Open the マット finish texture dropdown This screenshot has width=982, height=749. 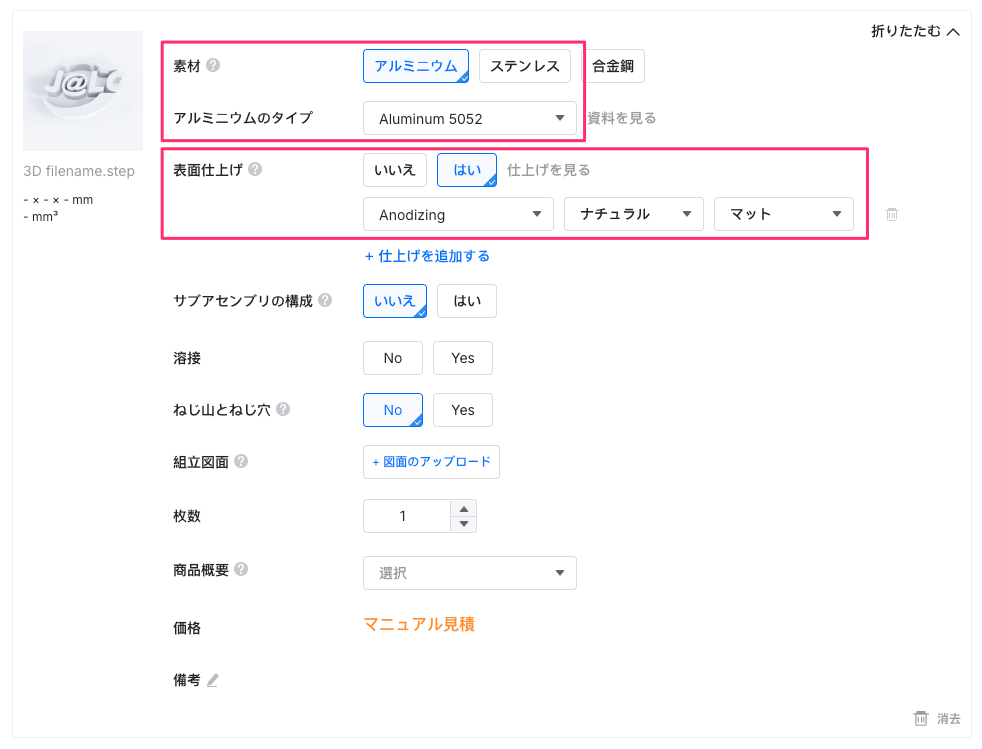tap(783, 214)
